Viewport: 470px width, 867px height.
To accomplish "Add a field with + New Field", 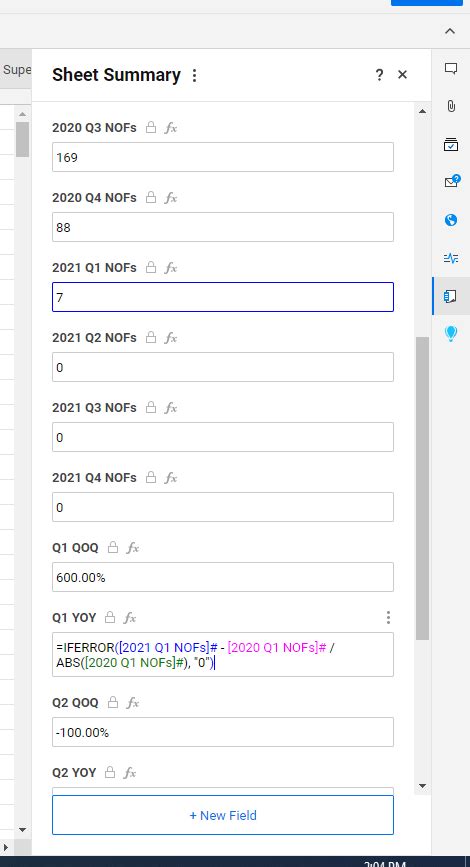I will click(223, 815).
